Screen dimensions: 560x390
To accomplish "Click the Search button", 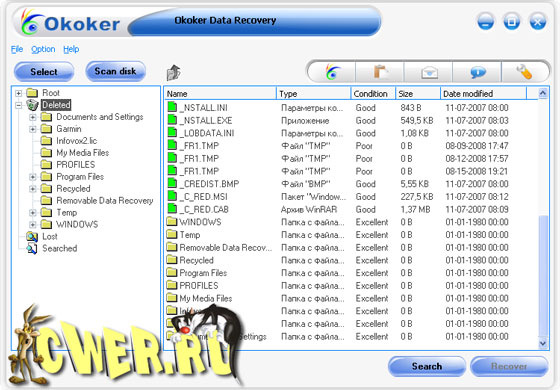I will 427,366.
